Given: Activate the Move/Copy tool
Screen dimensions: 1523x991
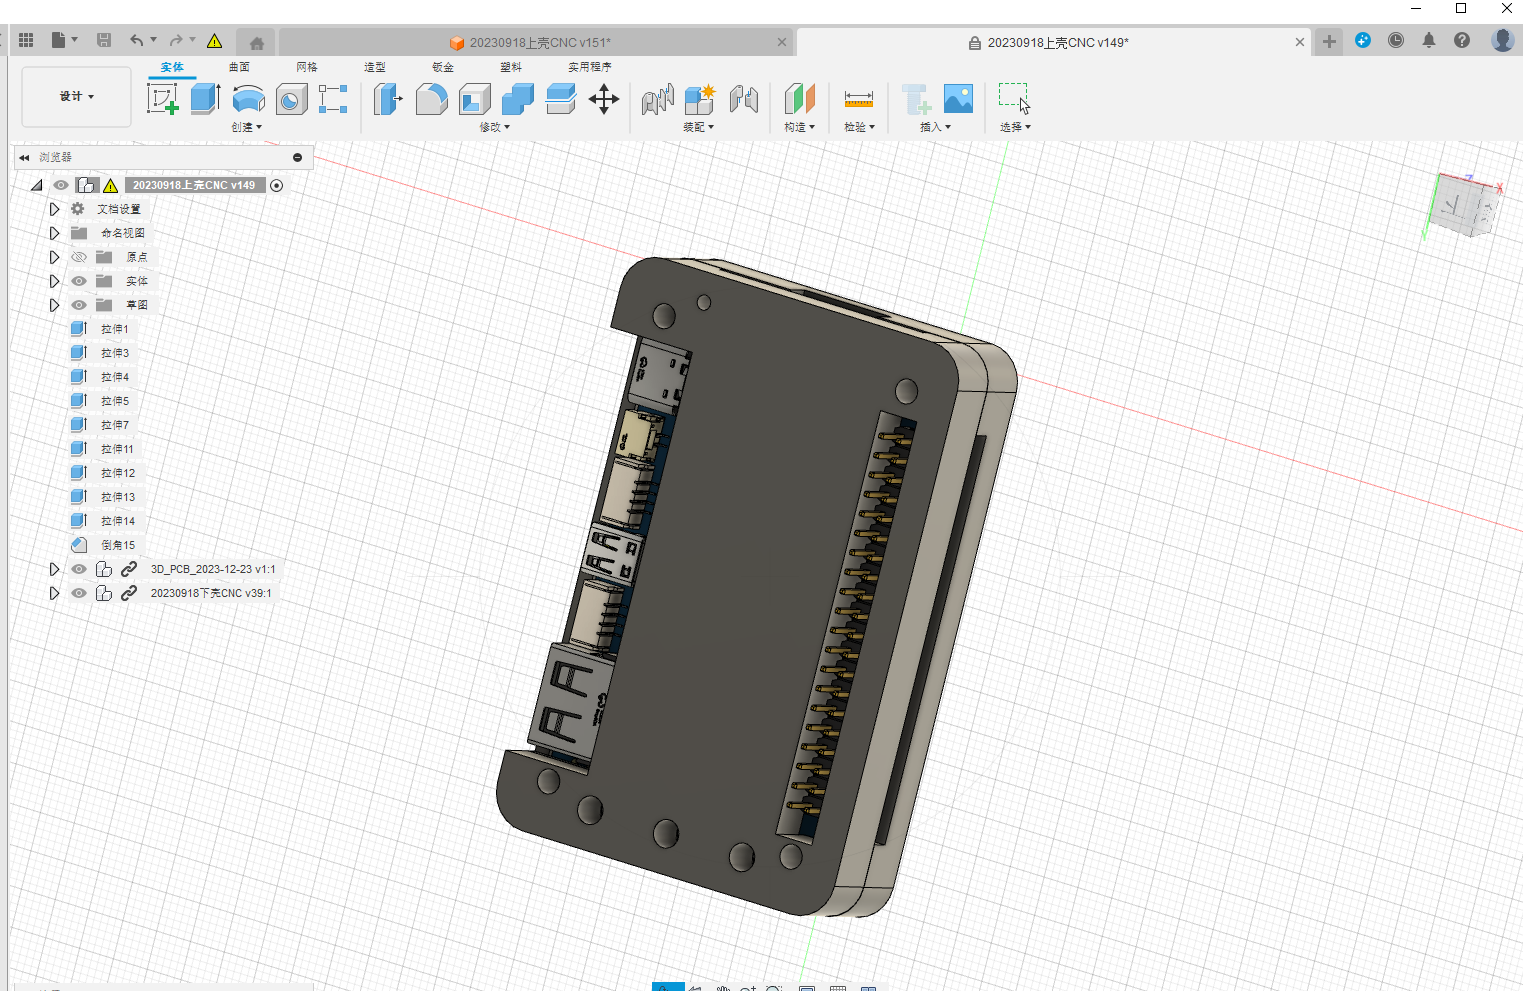Looking at the screenshot, I should pos(604,99).
